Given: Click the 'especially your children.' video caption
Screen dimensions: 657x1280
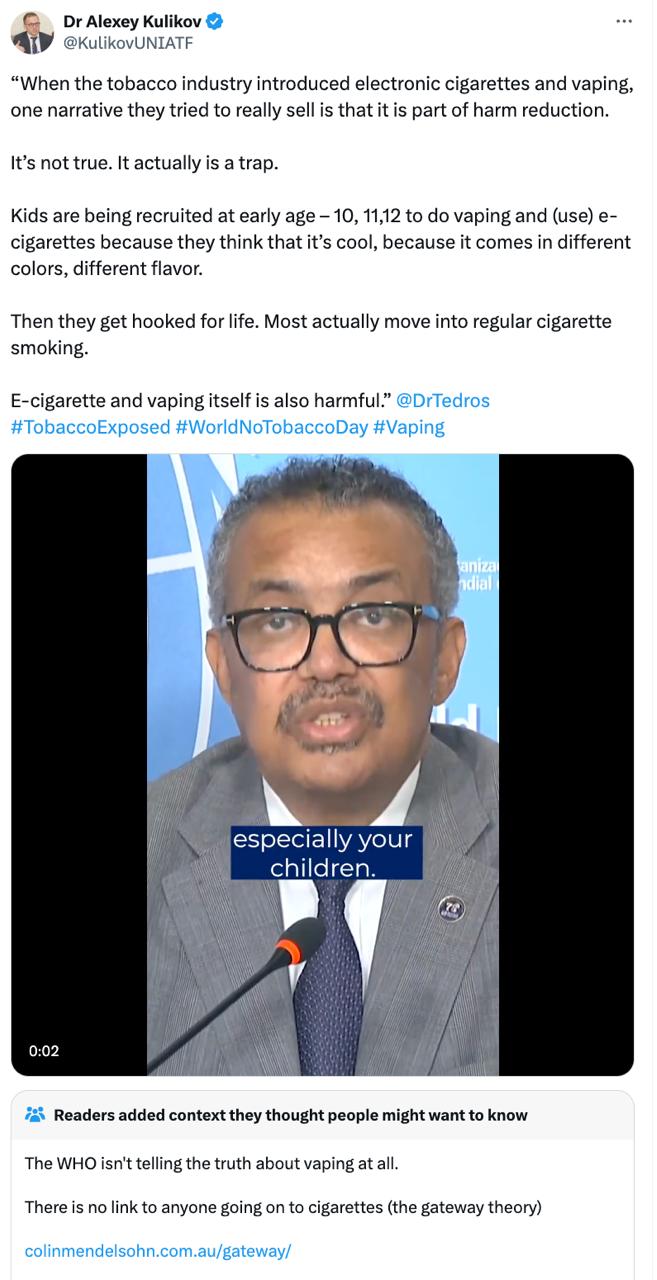Looking at the screenshot, I should pyautogui.click(x=323, y=852).
